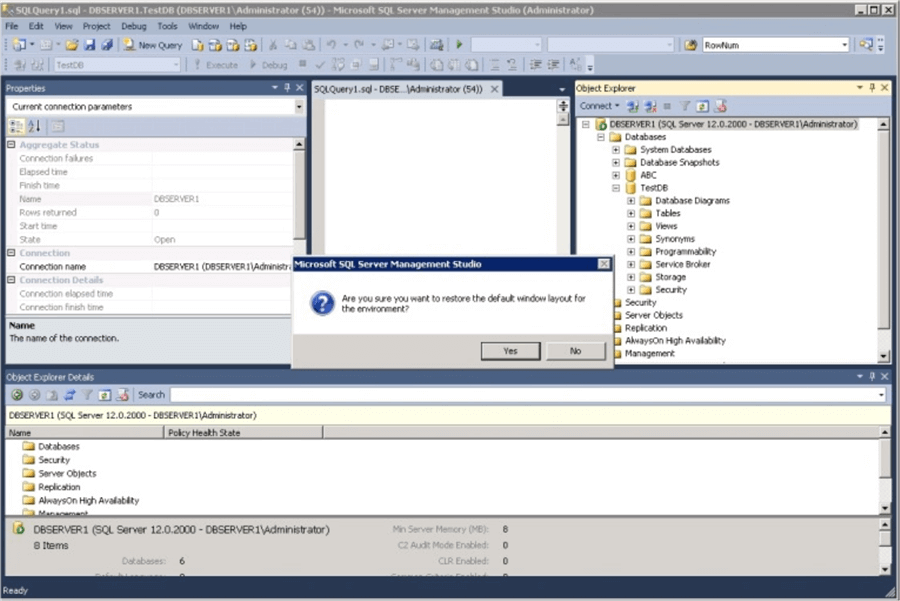Click the Activity Monitor icon in main toolbar

pyautogui.click(x=437, y=45)
